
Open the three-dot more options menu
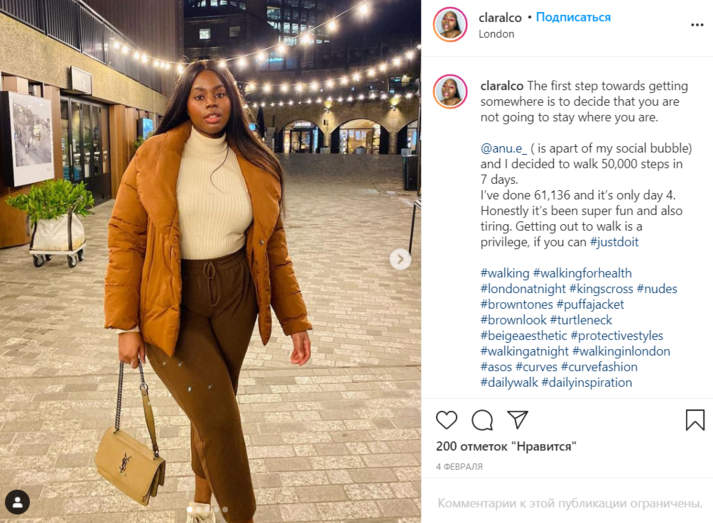coord(697,25)
